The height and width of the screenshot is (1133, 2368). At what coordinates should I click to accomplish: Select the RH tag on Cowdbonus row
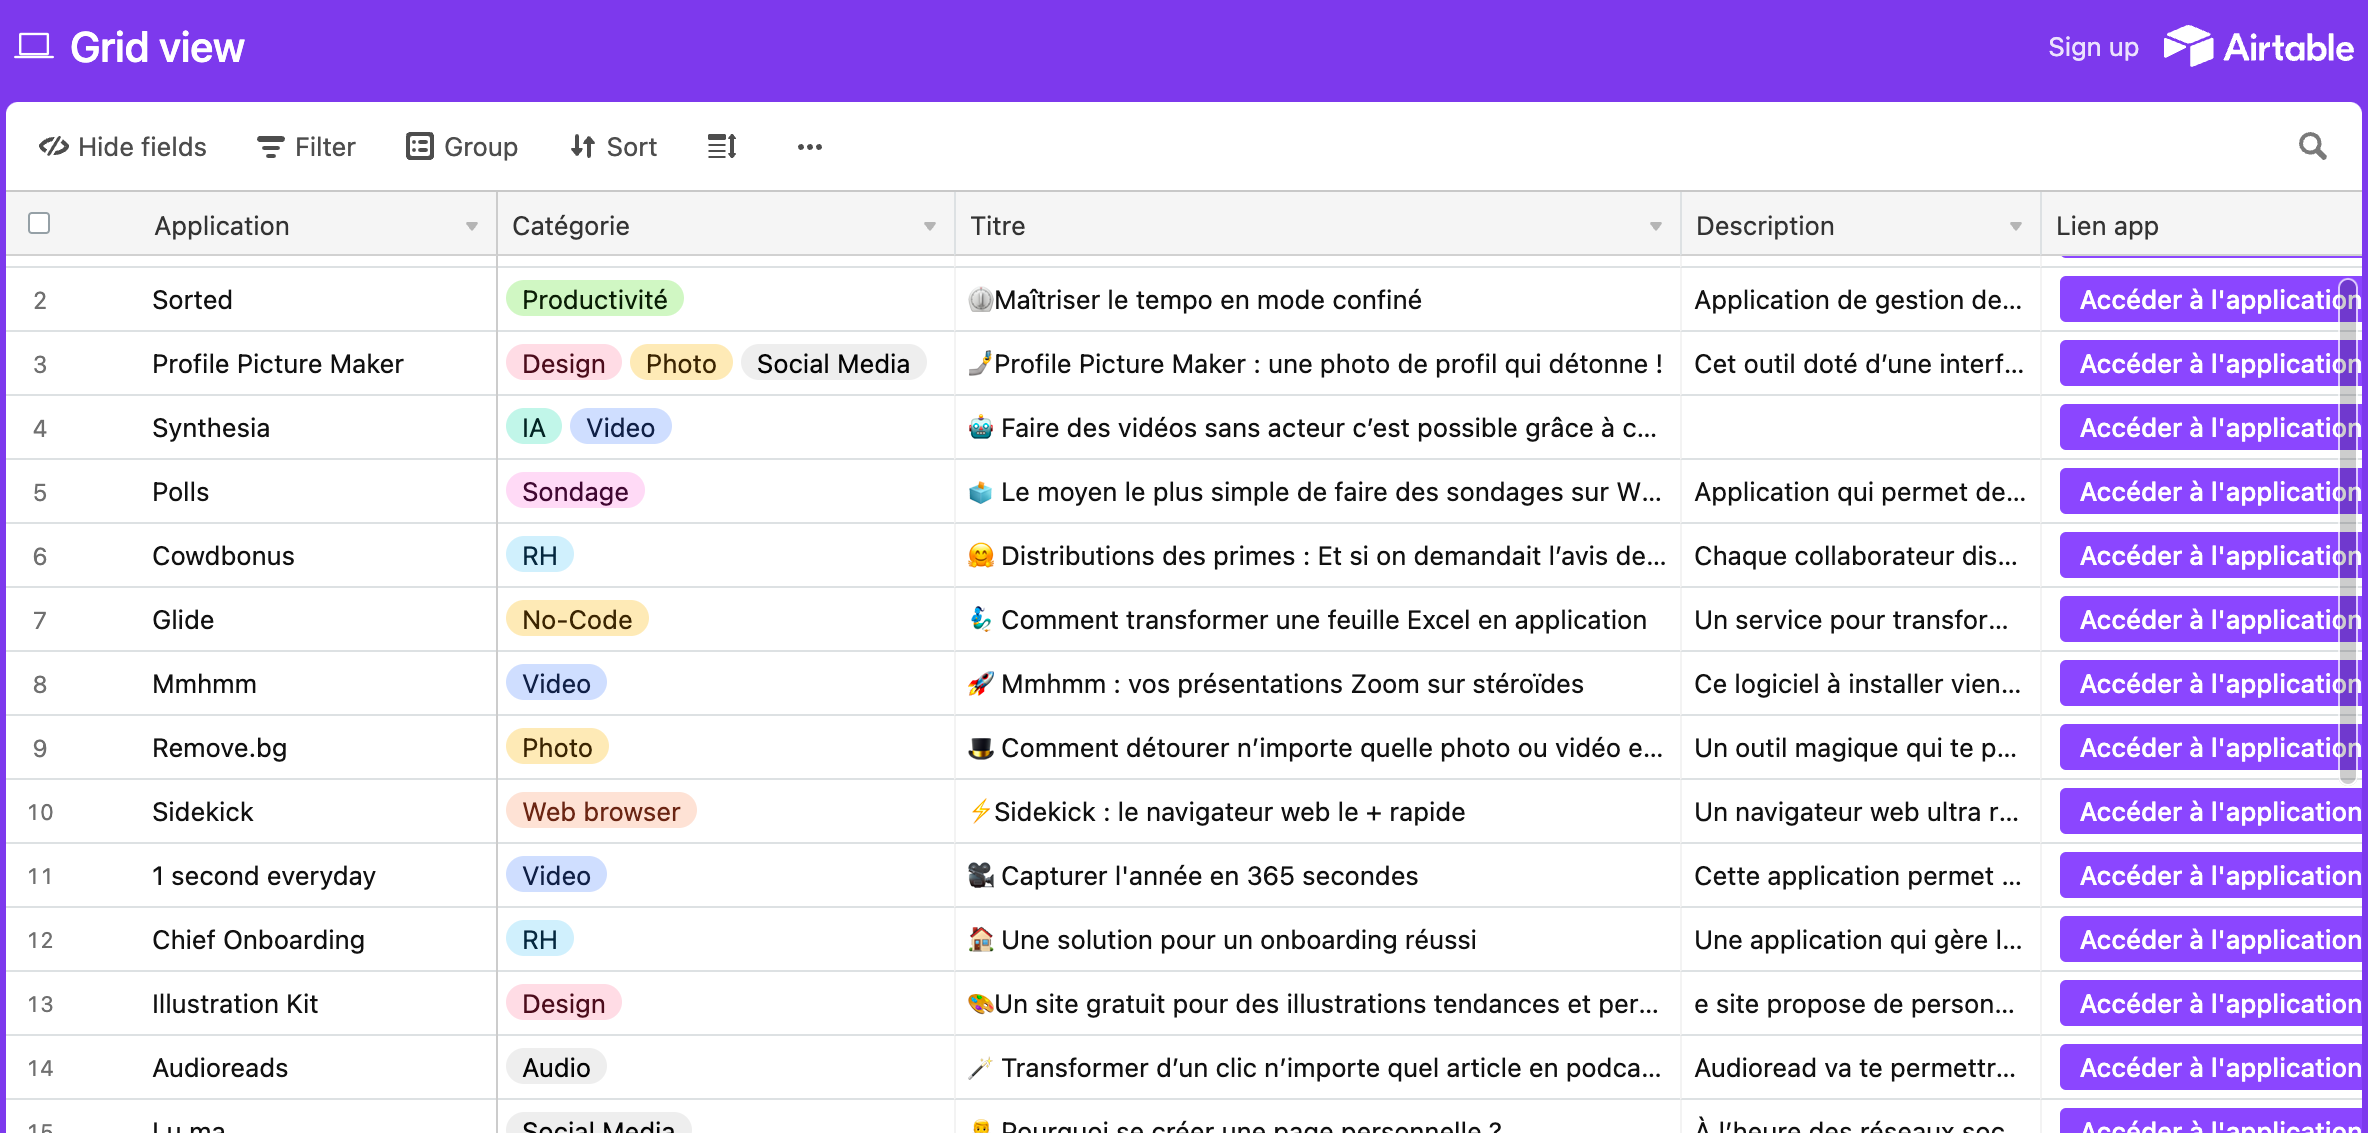pyautogui.click(x=539, y=555)
